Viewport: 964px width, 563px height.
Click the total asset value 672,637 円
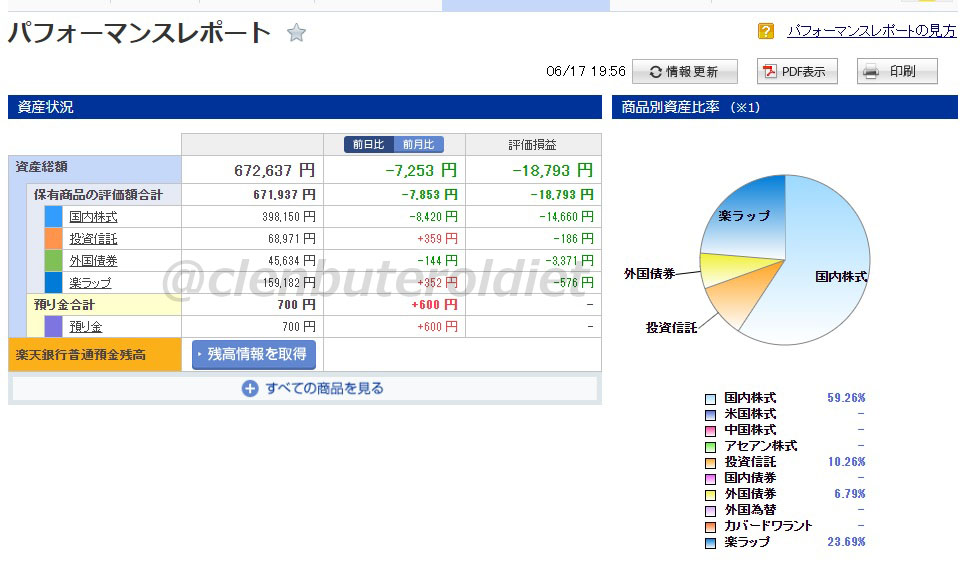pos(274,170)
